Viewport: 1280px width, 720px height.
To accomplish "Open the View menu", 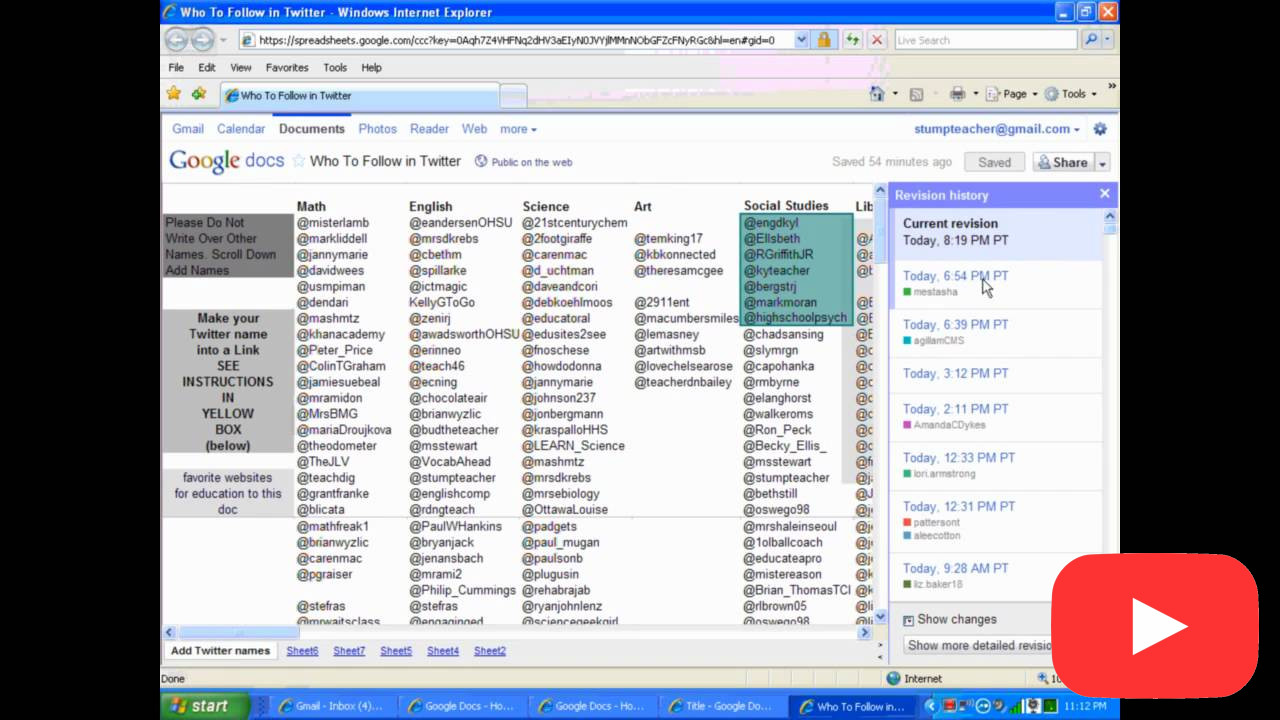I will coord(241,67).
